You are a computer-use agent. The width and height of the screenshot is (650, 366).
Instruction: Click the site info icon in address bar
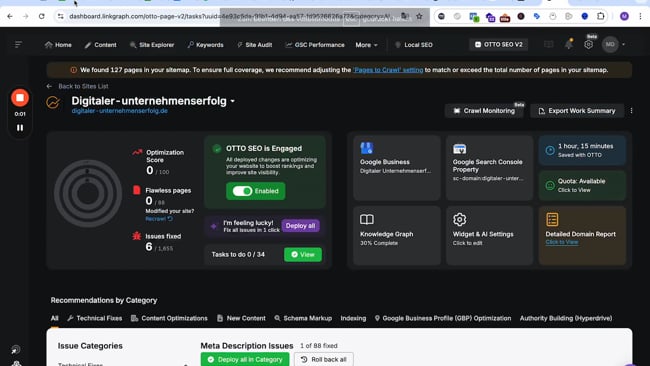click(x=61, y=16)
